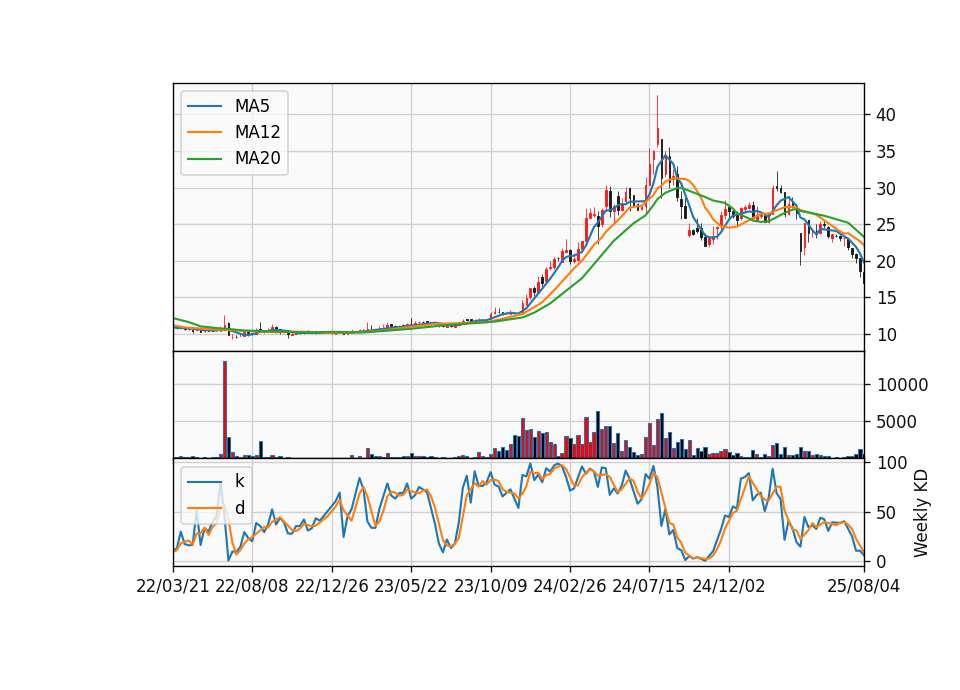960x690 pixels.
Task: Click the k legend label in KD panel
Action: click(x=239, y=481)
